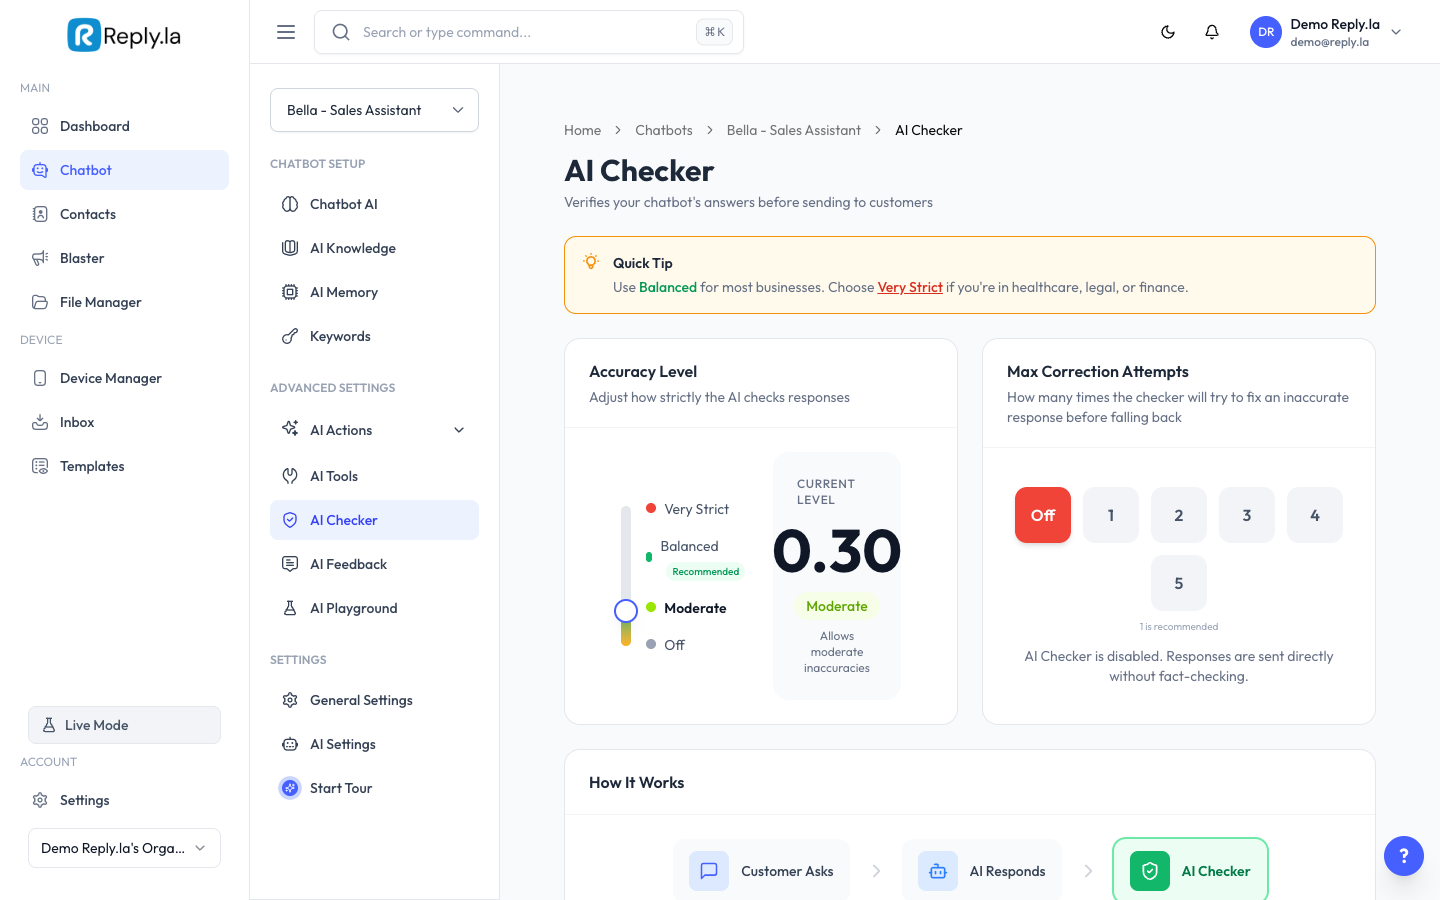
Task: Click the Device Manager phone icon
Action: pyautogui.click(x=40, y=378)
